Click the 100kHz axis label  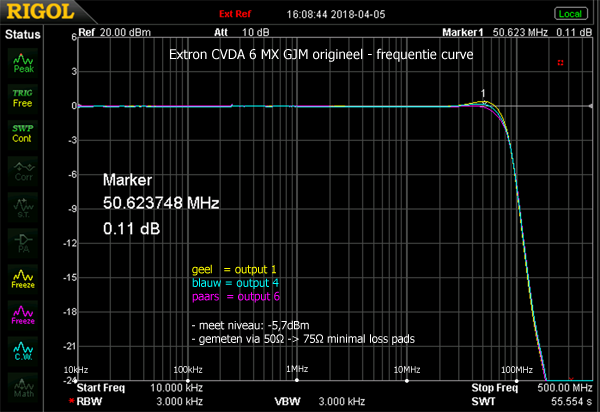[x=188, y=370]
